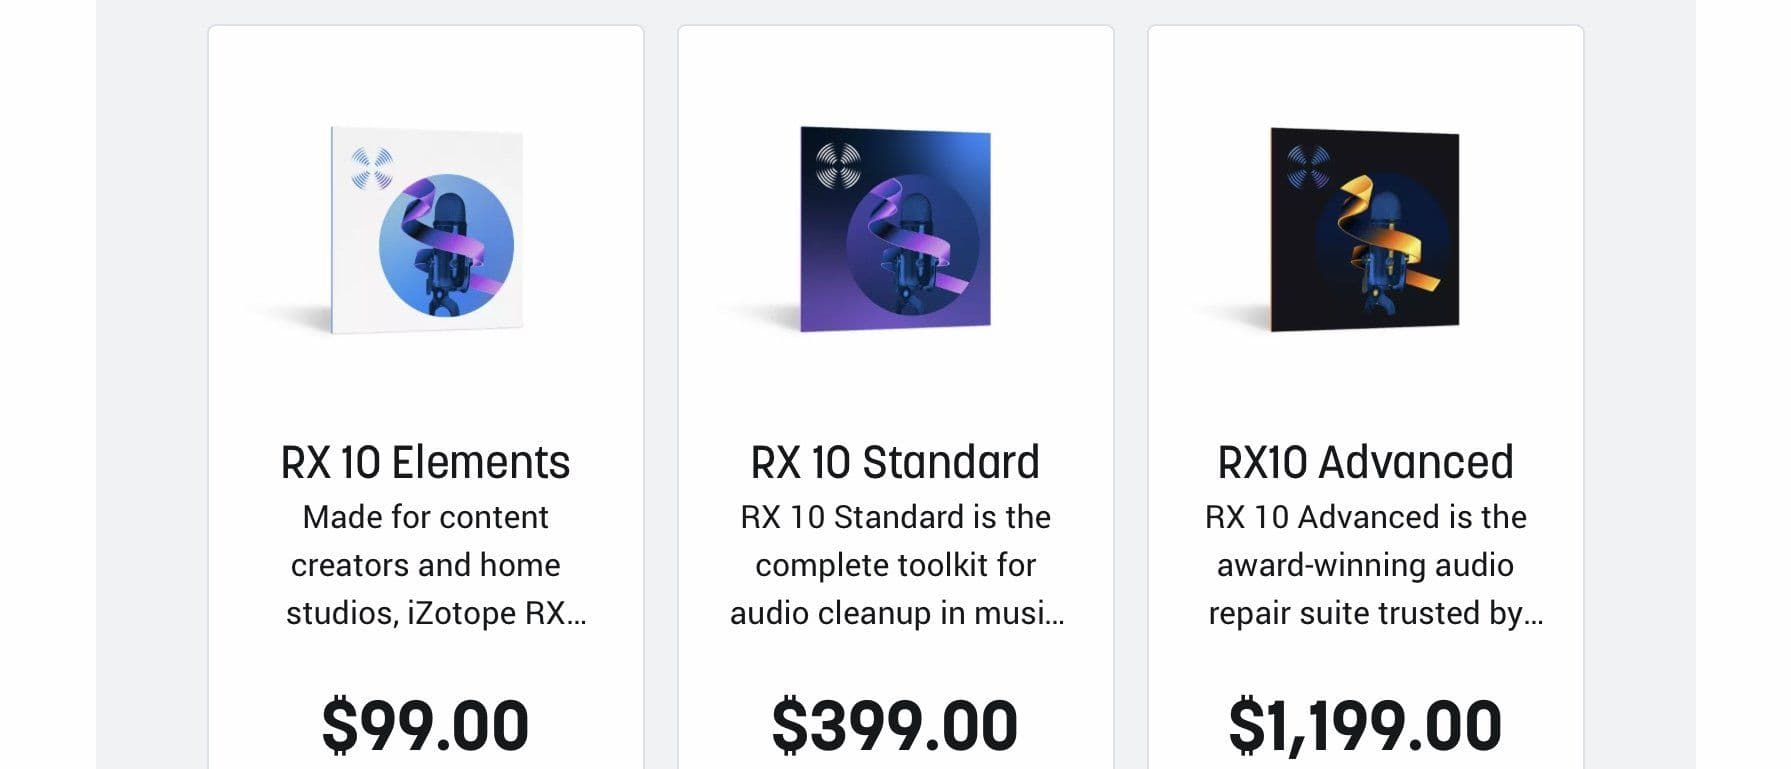Expand truncated text 'repair suite trusted by…'

(1376, 613)
